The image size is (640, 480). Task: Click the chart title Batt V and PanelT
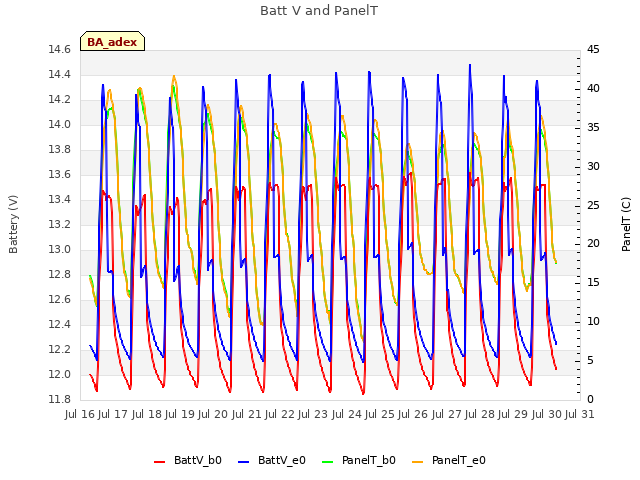pyautogui.click(x=319, y=10)
